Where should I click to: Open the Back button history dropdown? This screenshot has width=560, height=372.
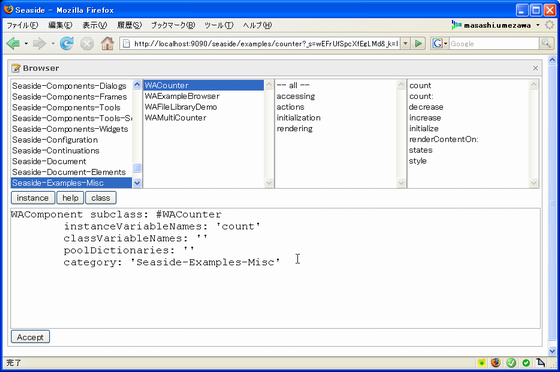(26, 44)
